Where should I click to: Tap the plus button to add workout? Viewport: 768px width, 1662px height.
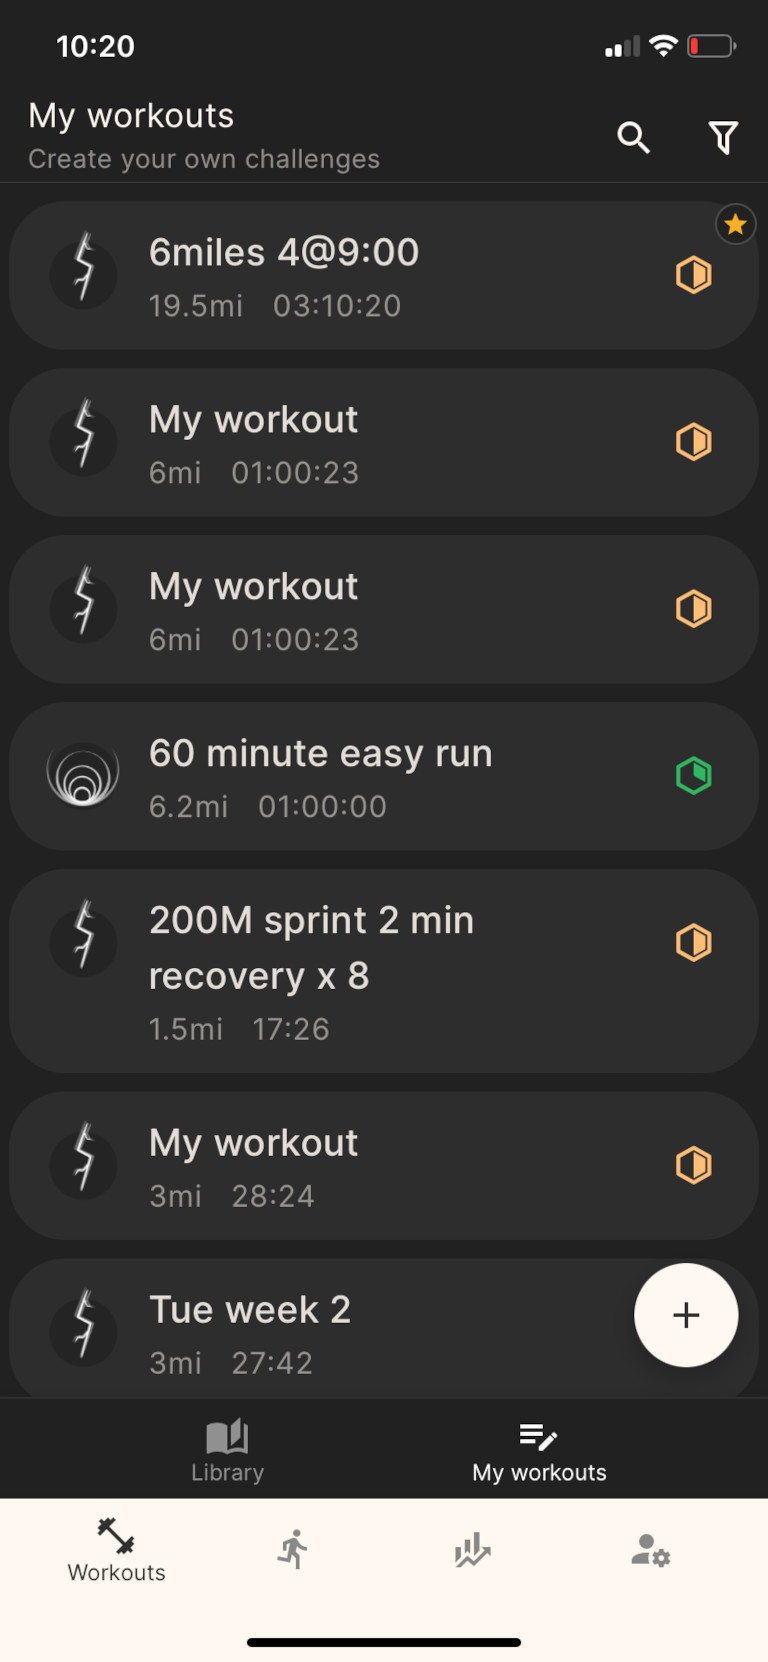(686, 1315)
